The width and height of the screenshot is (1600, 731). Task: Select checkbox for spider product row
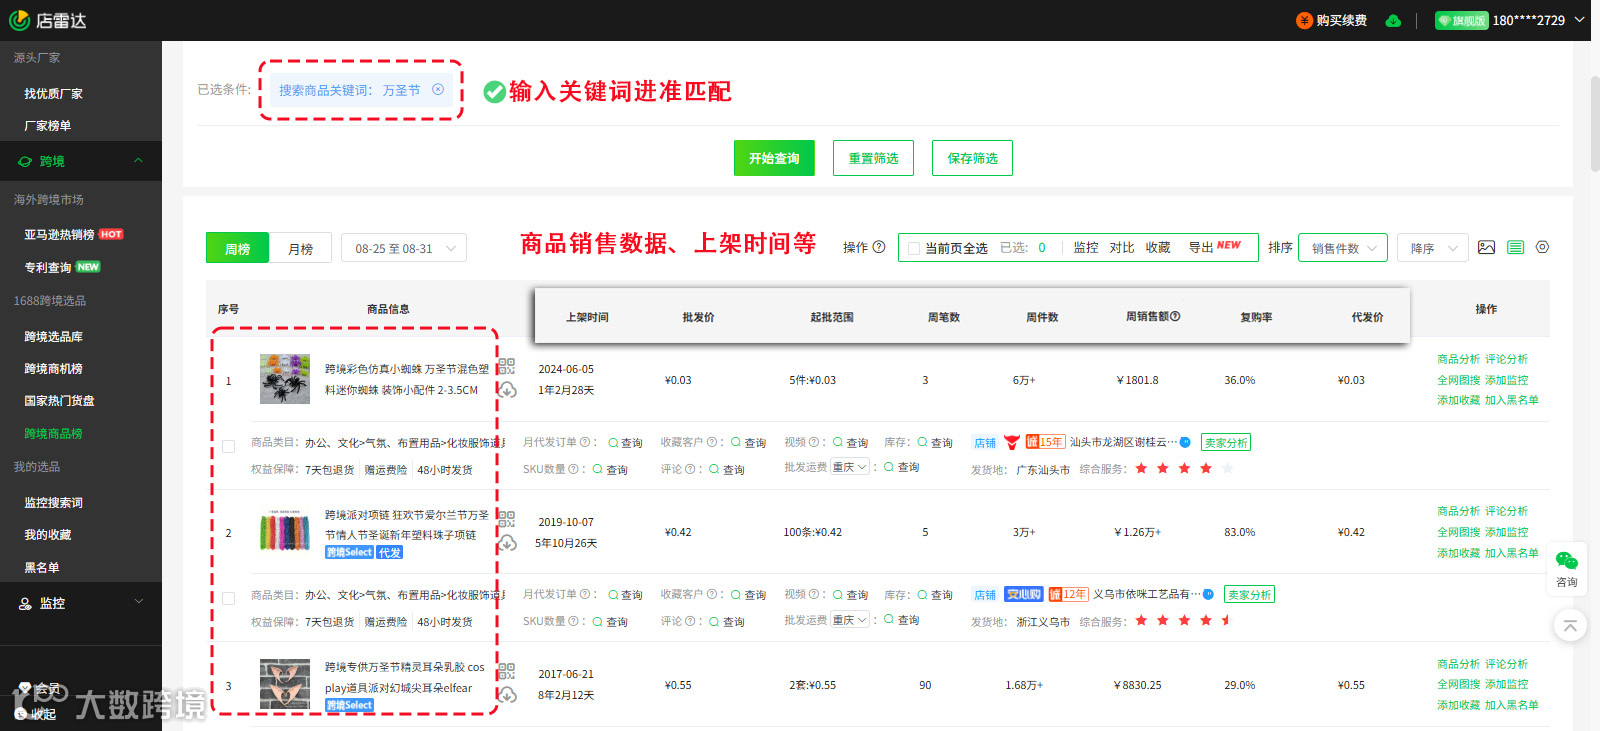228,446
